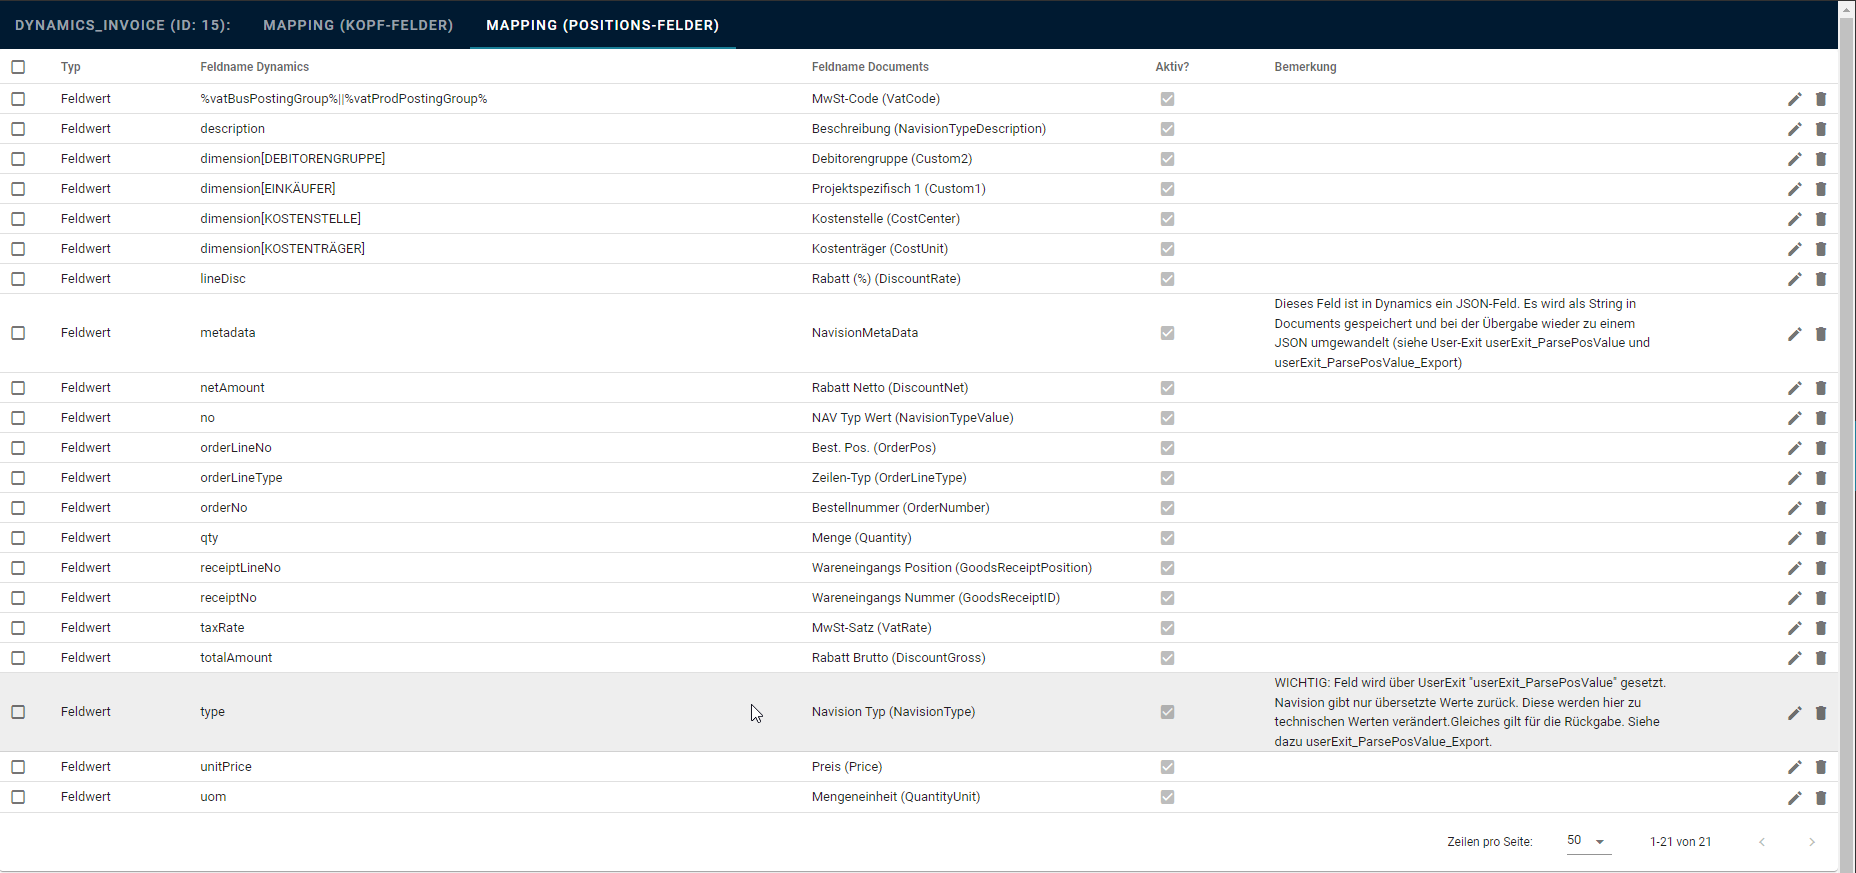This screenshot has width=1856, height=873.
Task: Delete the metadata mapping row
Action: (x=1821, y=334)
